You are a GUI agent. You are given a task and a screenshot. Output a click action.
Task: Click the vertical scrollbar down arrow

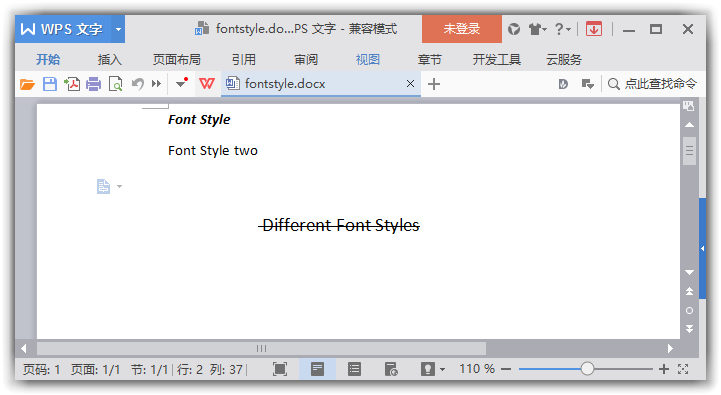(689, 272)
